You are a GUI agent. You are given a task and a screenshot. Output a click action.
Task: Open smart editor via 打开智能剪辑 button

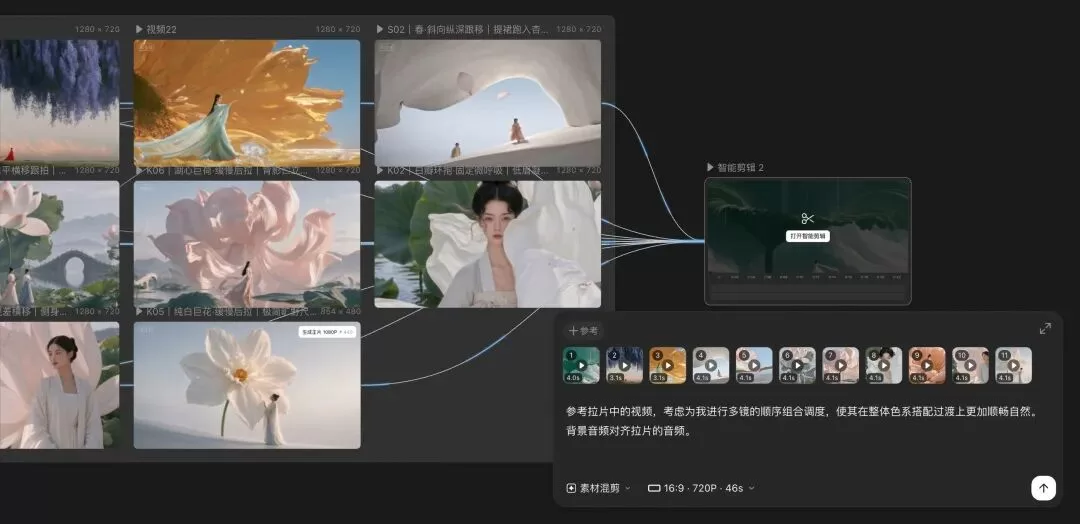[x=807, y=235]
